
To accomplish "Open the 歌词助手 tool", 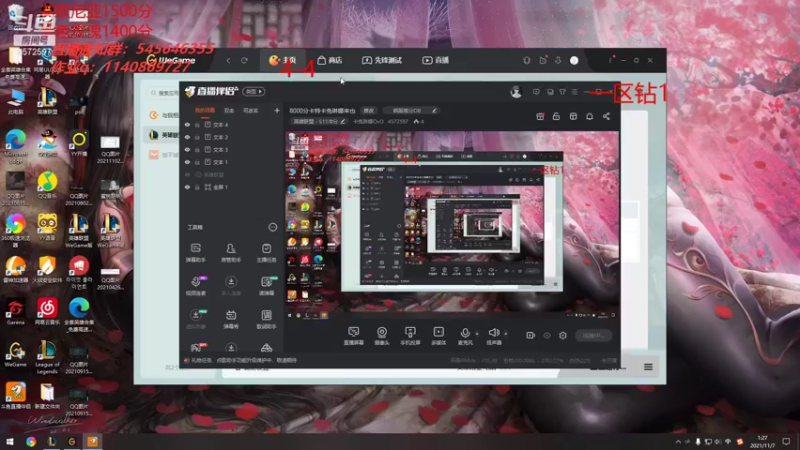I will [266, 319].
